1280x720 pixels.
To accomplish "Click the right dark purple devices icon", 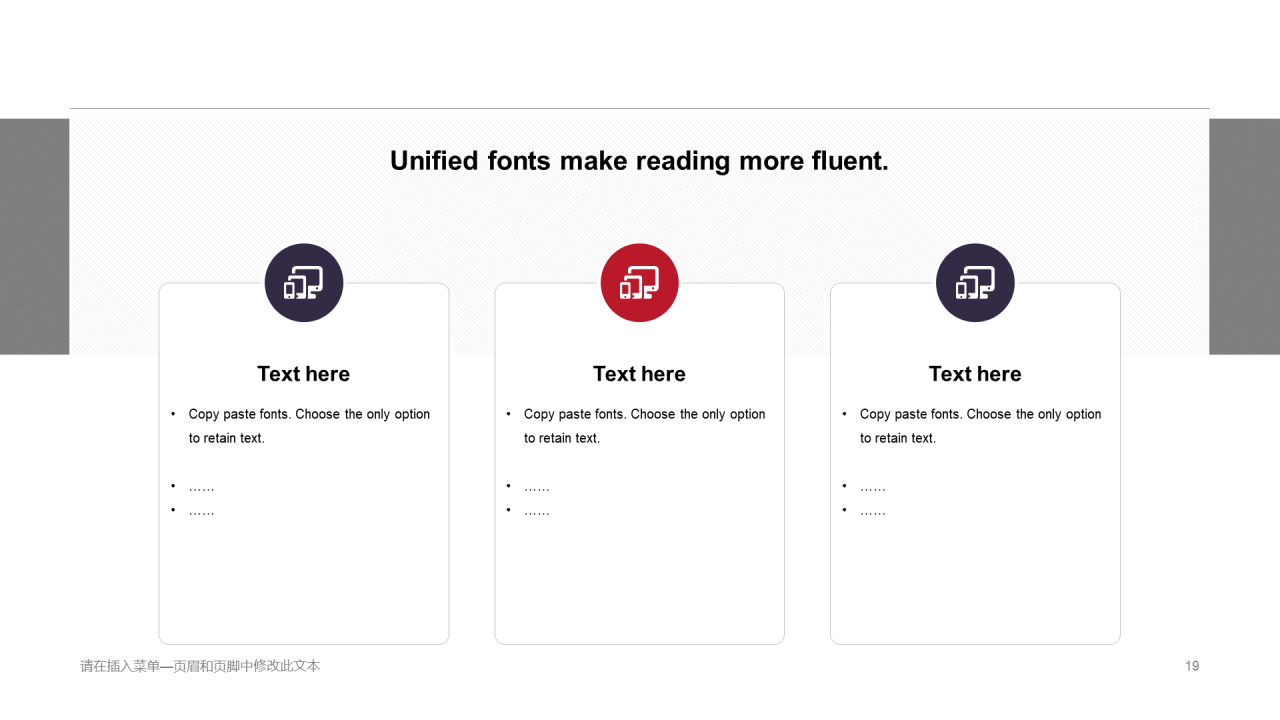I will (975, 283).
